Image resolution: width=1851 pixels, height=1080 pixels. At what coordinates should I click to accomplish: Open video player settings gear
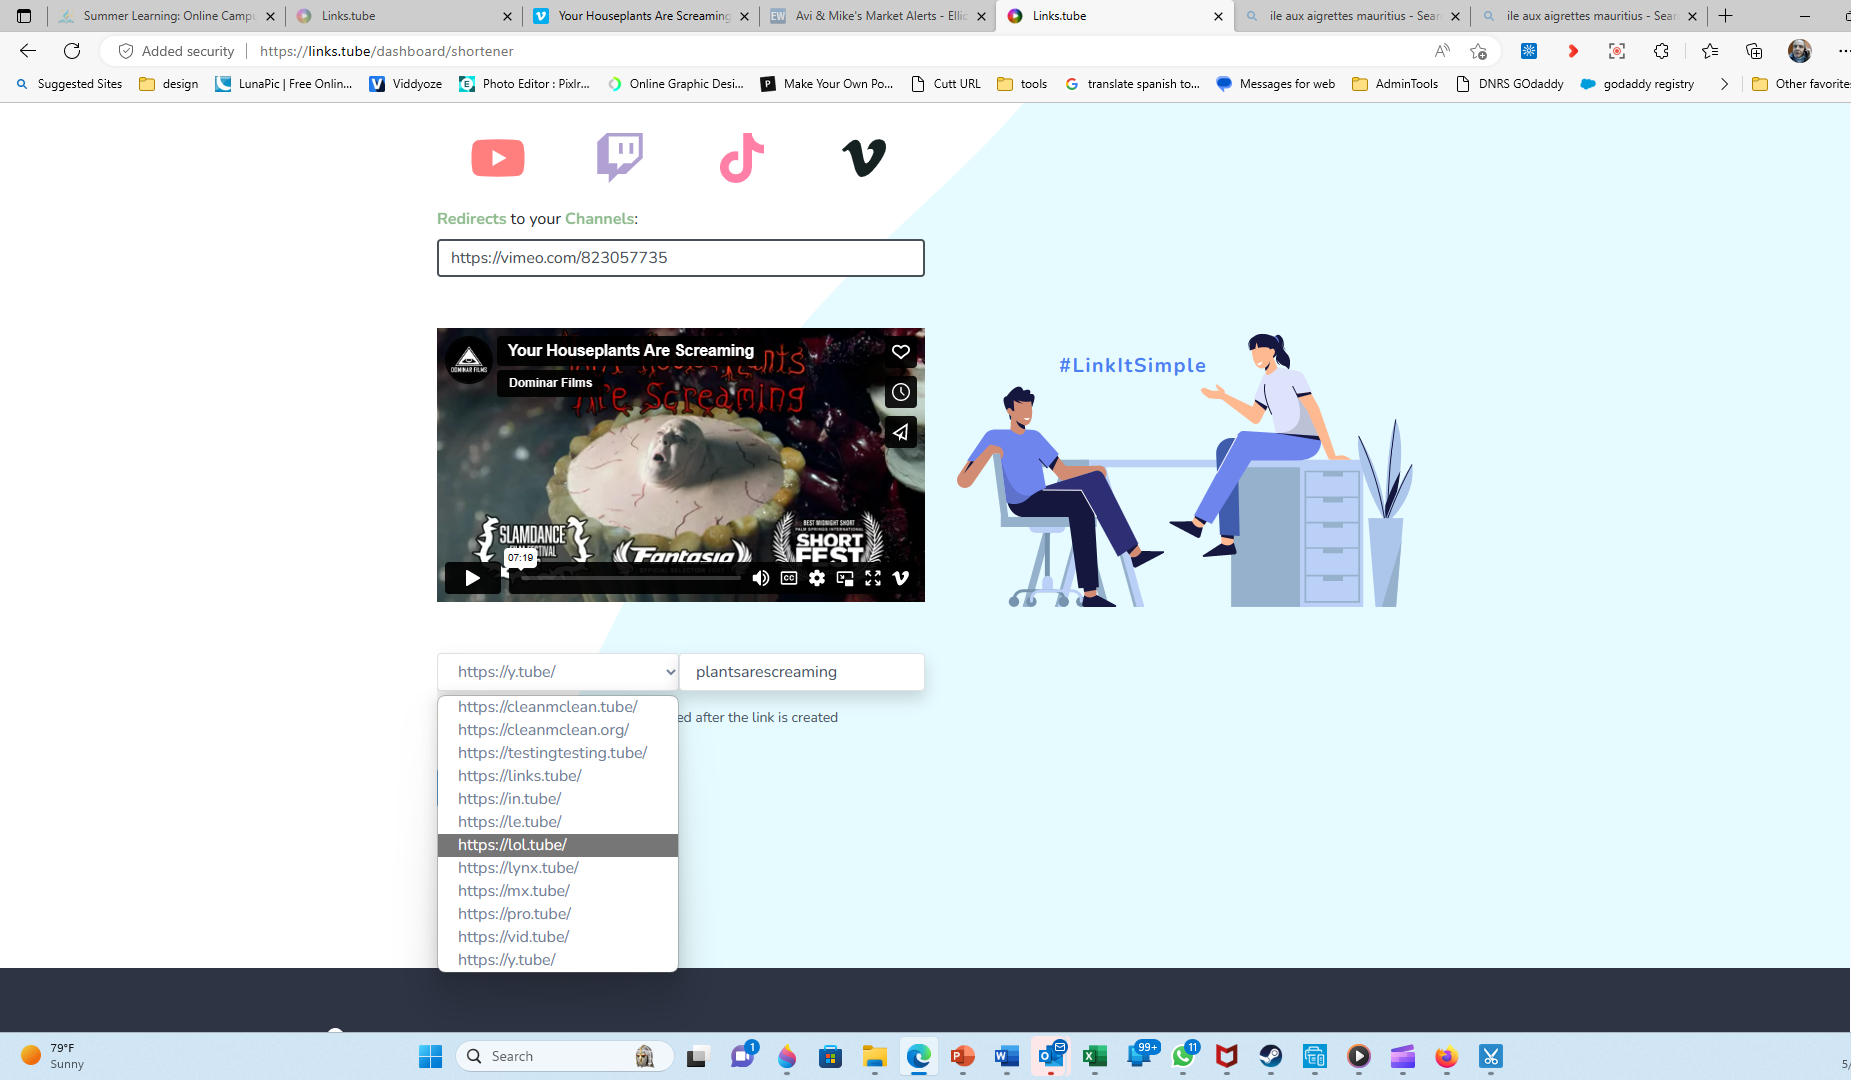(x=817, y=578)
